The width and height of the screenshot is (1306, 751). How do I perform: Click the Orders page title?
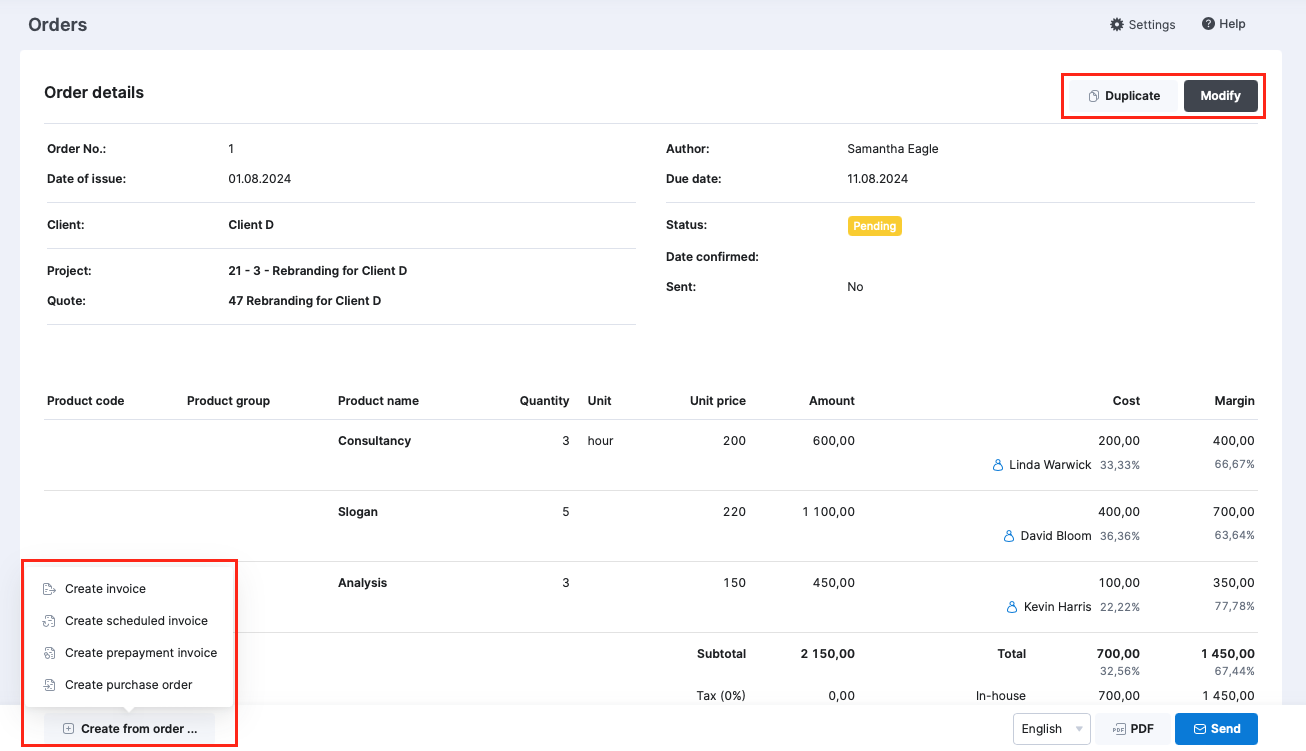click(57, 25)
